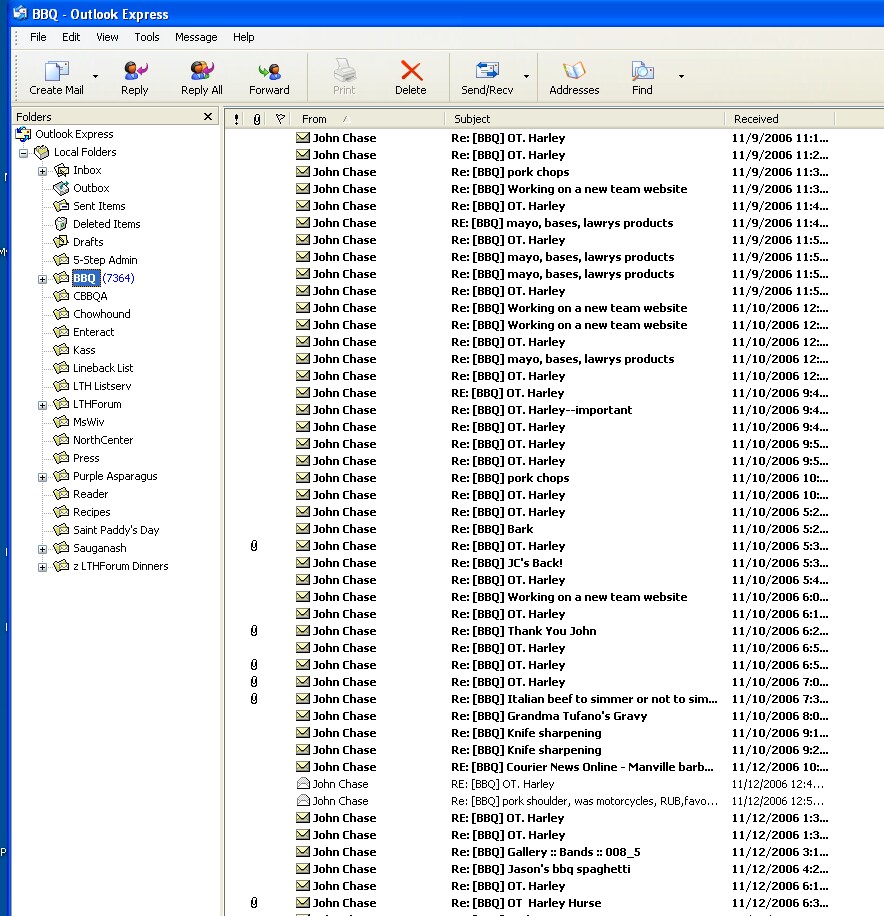Select the 5-Step Admin folder
This screenshot has width=884, height=916.
point(105,260)
